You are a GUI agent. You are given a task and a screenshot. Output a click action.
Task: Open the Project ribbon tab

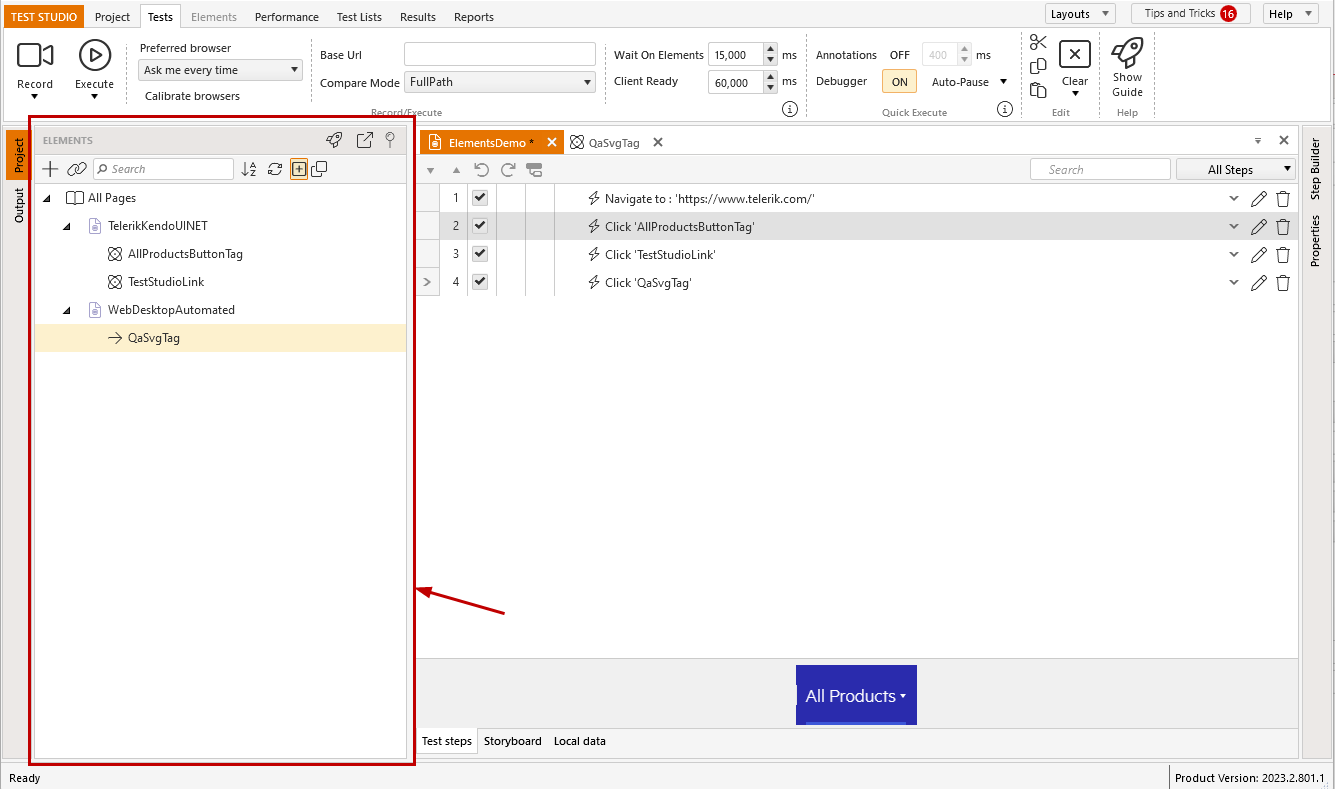click(112, 17)
